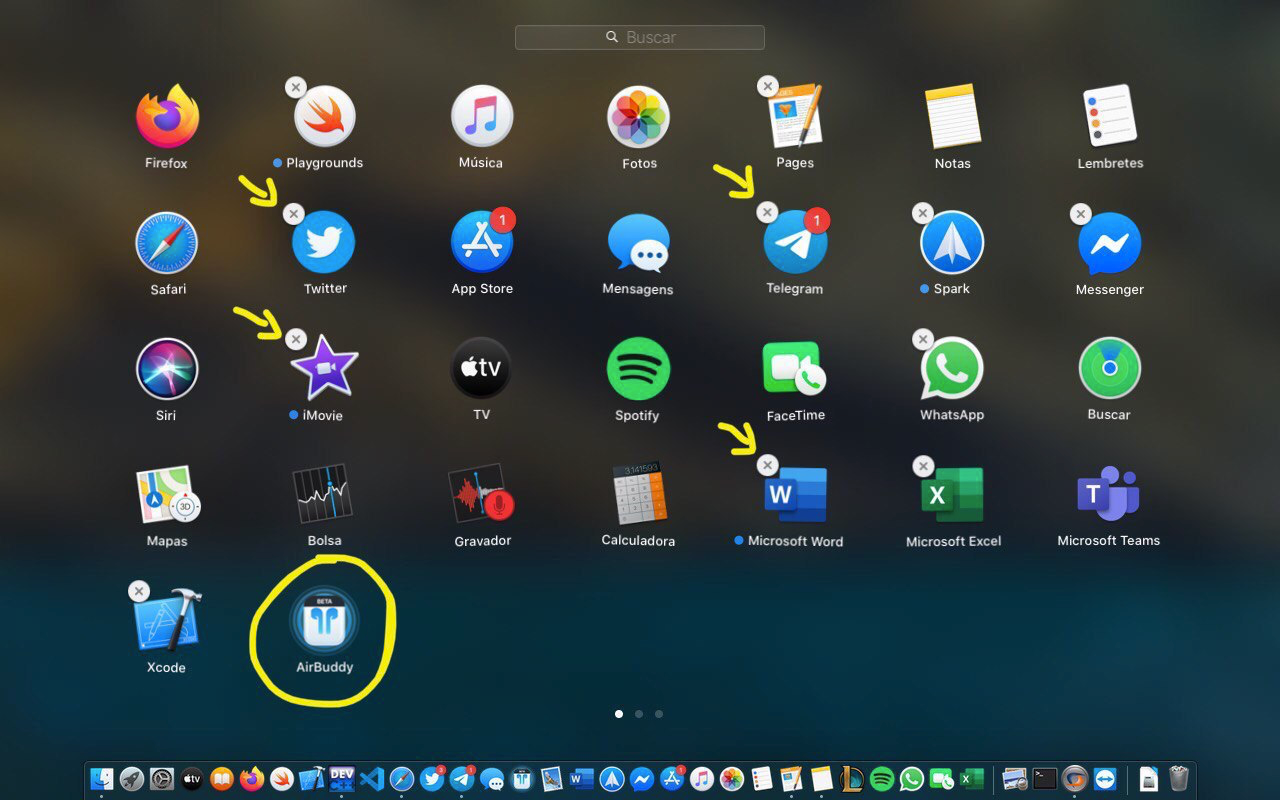Remove iMovie via its X badge
Image resolution: width=1280 pixels, height=800 pixels.
(295, 340)
